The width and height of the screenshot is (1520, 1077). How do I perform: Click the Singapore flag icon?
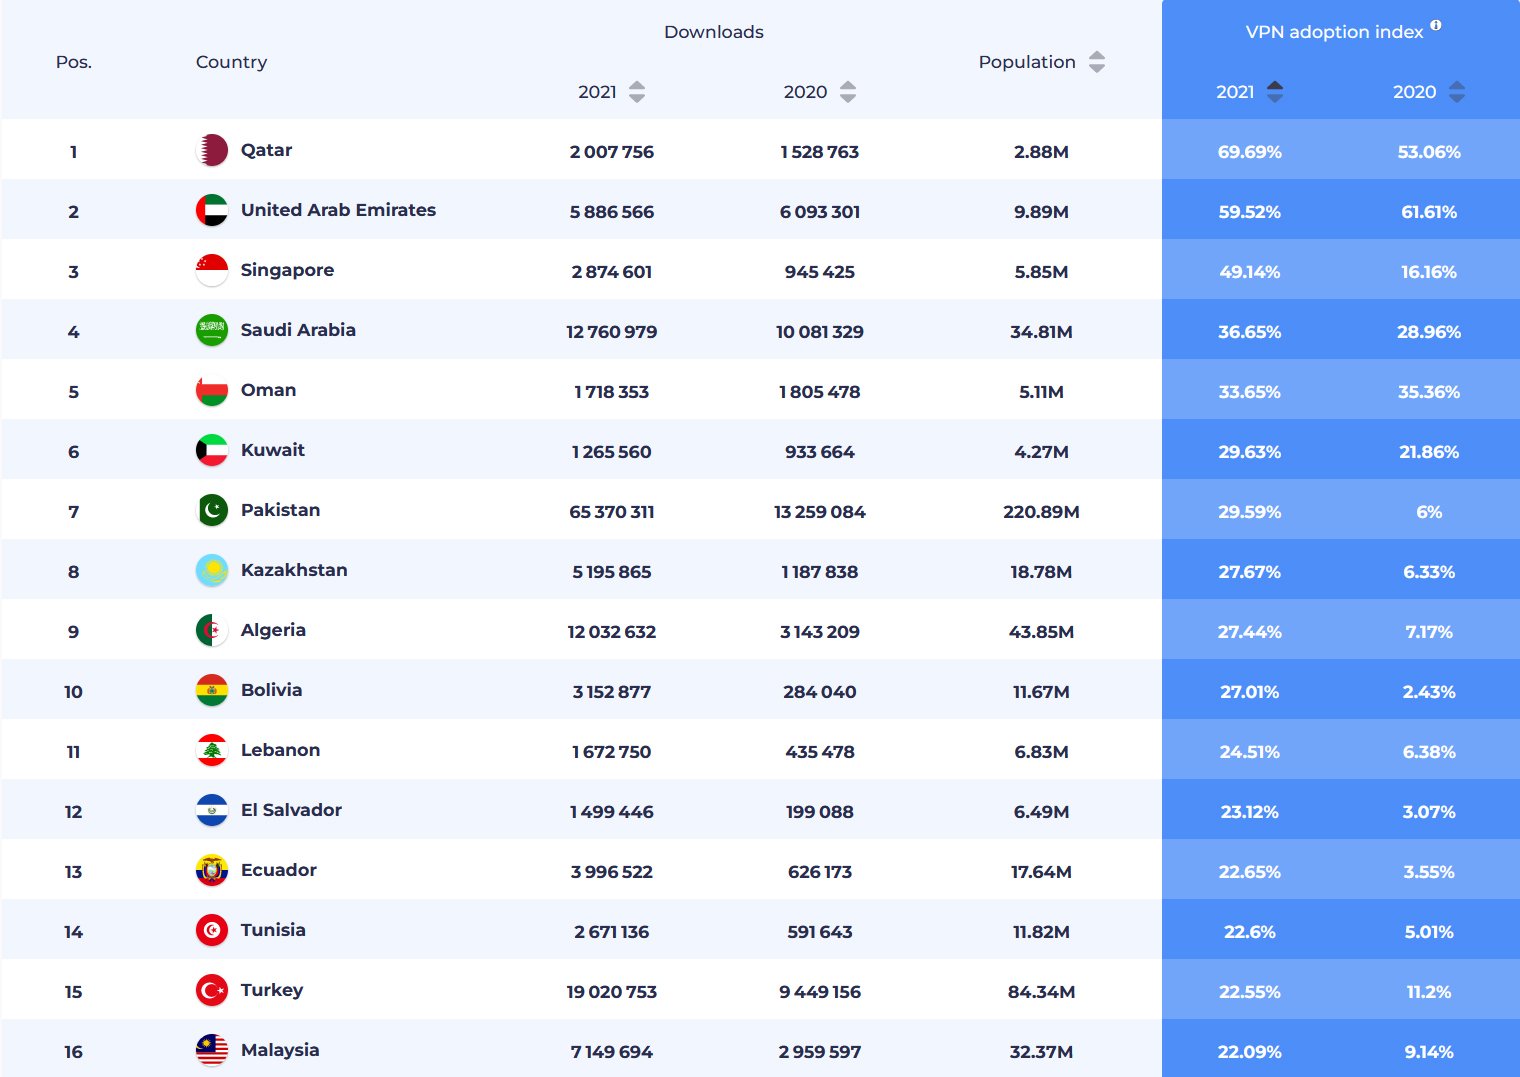tap(212, 271)
